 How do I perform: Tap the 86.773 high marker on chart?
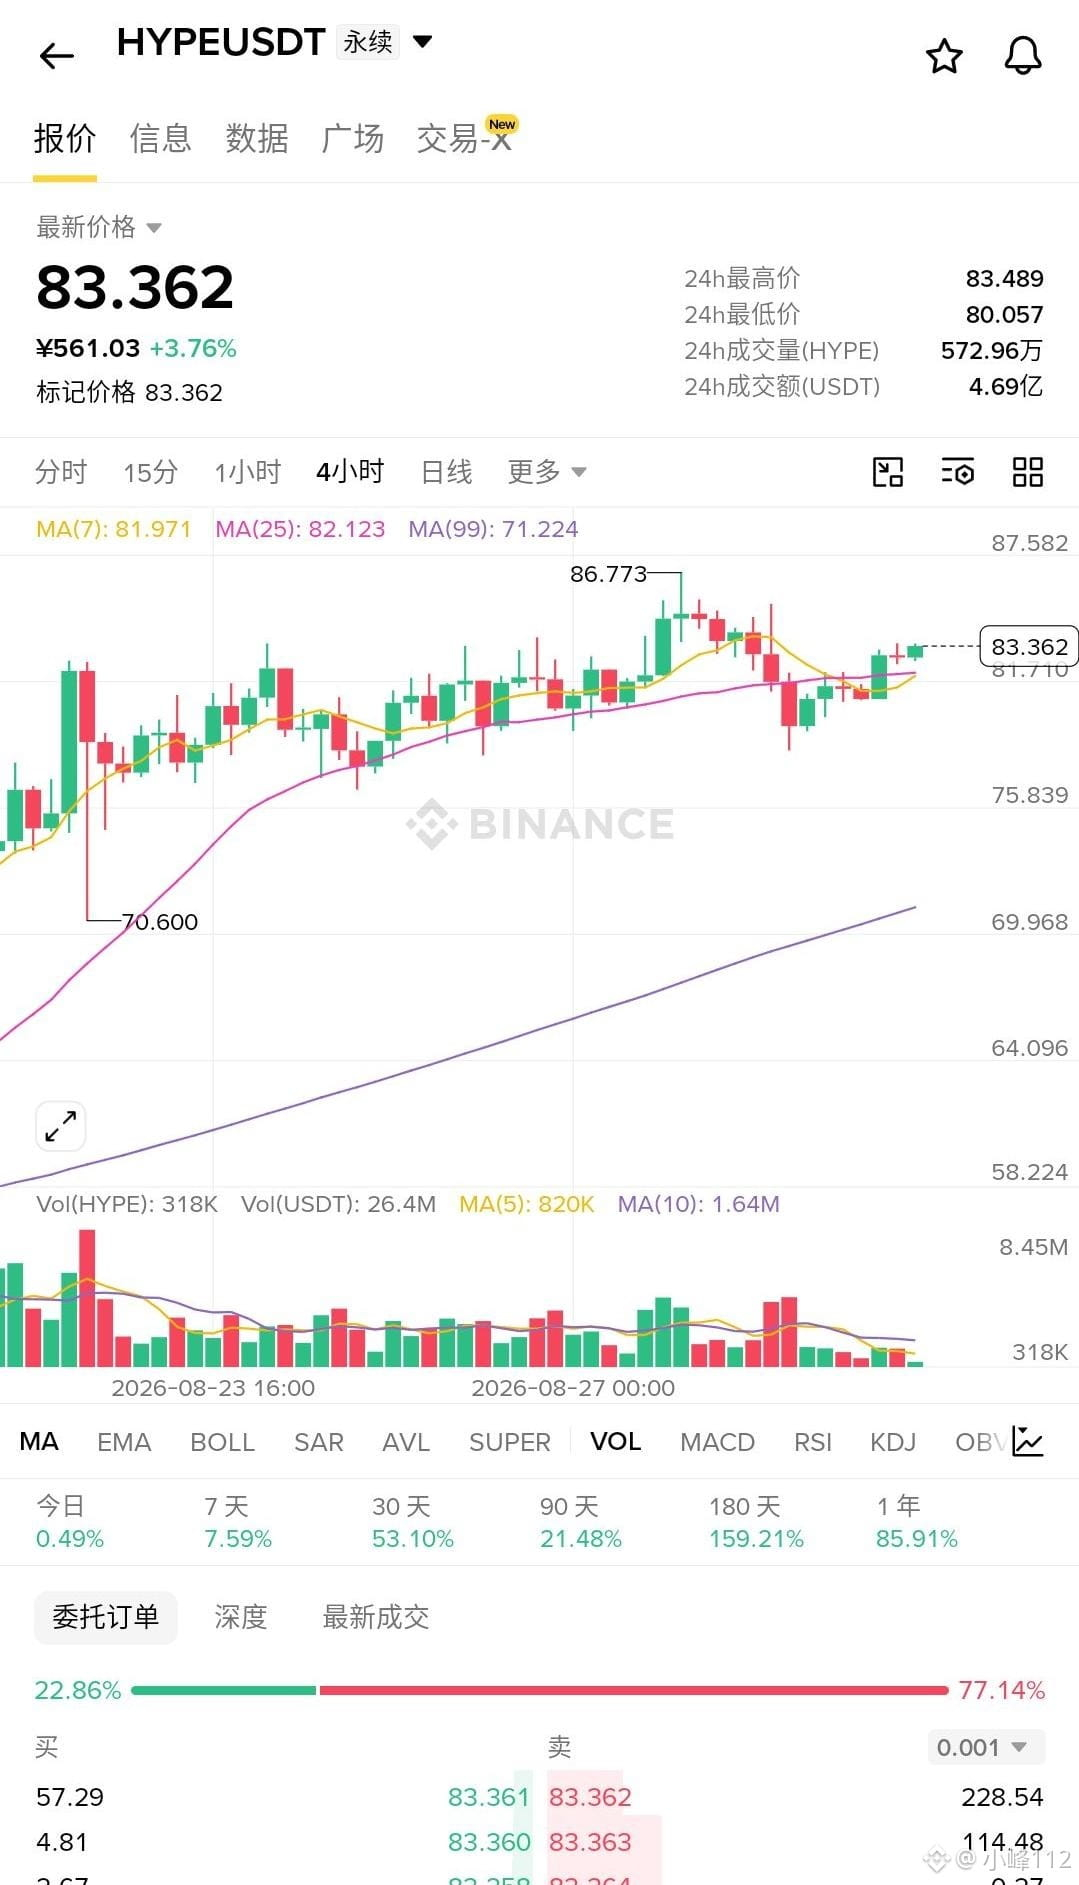pyautogui.click(x=608, y=574)
